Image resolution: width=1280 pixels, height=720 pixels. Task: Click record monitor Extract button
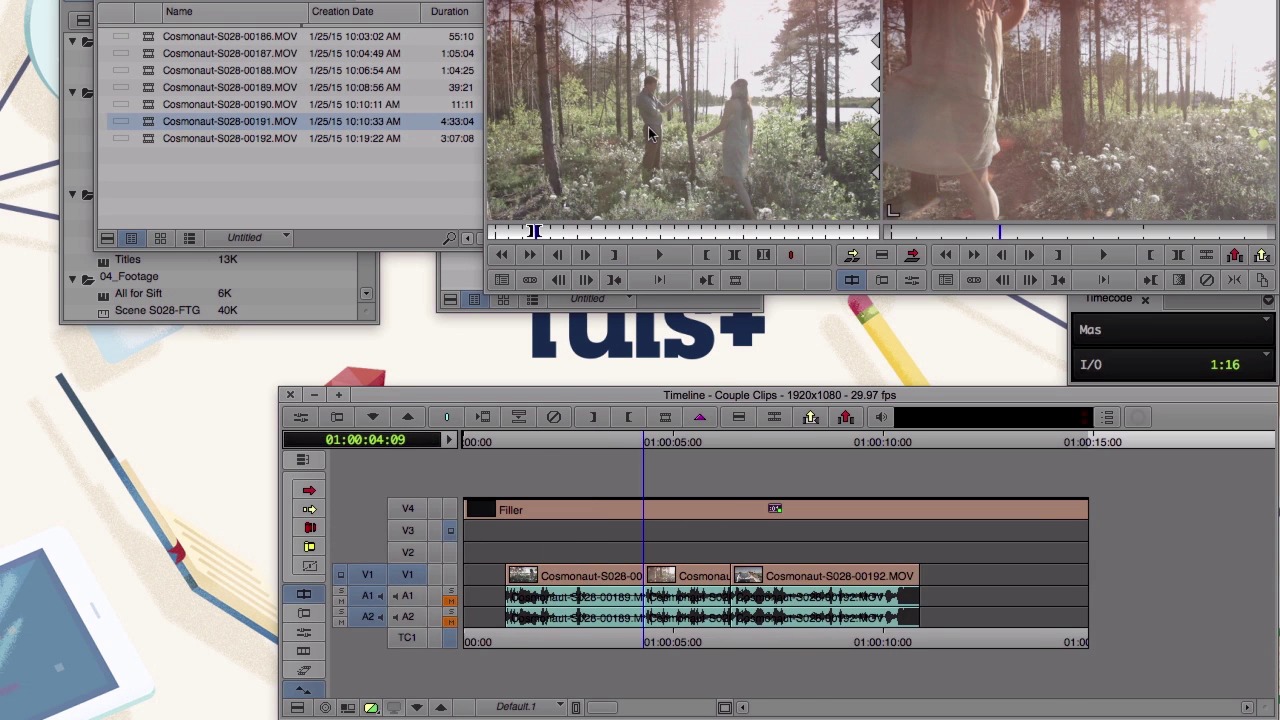click(1262, 256)
